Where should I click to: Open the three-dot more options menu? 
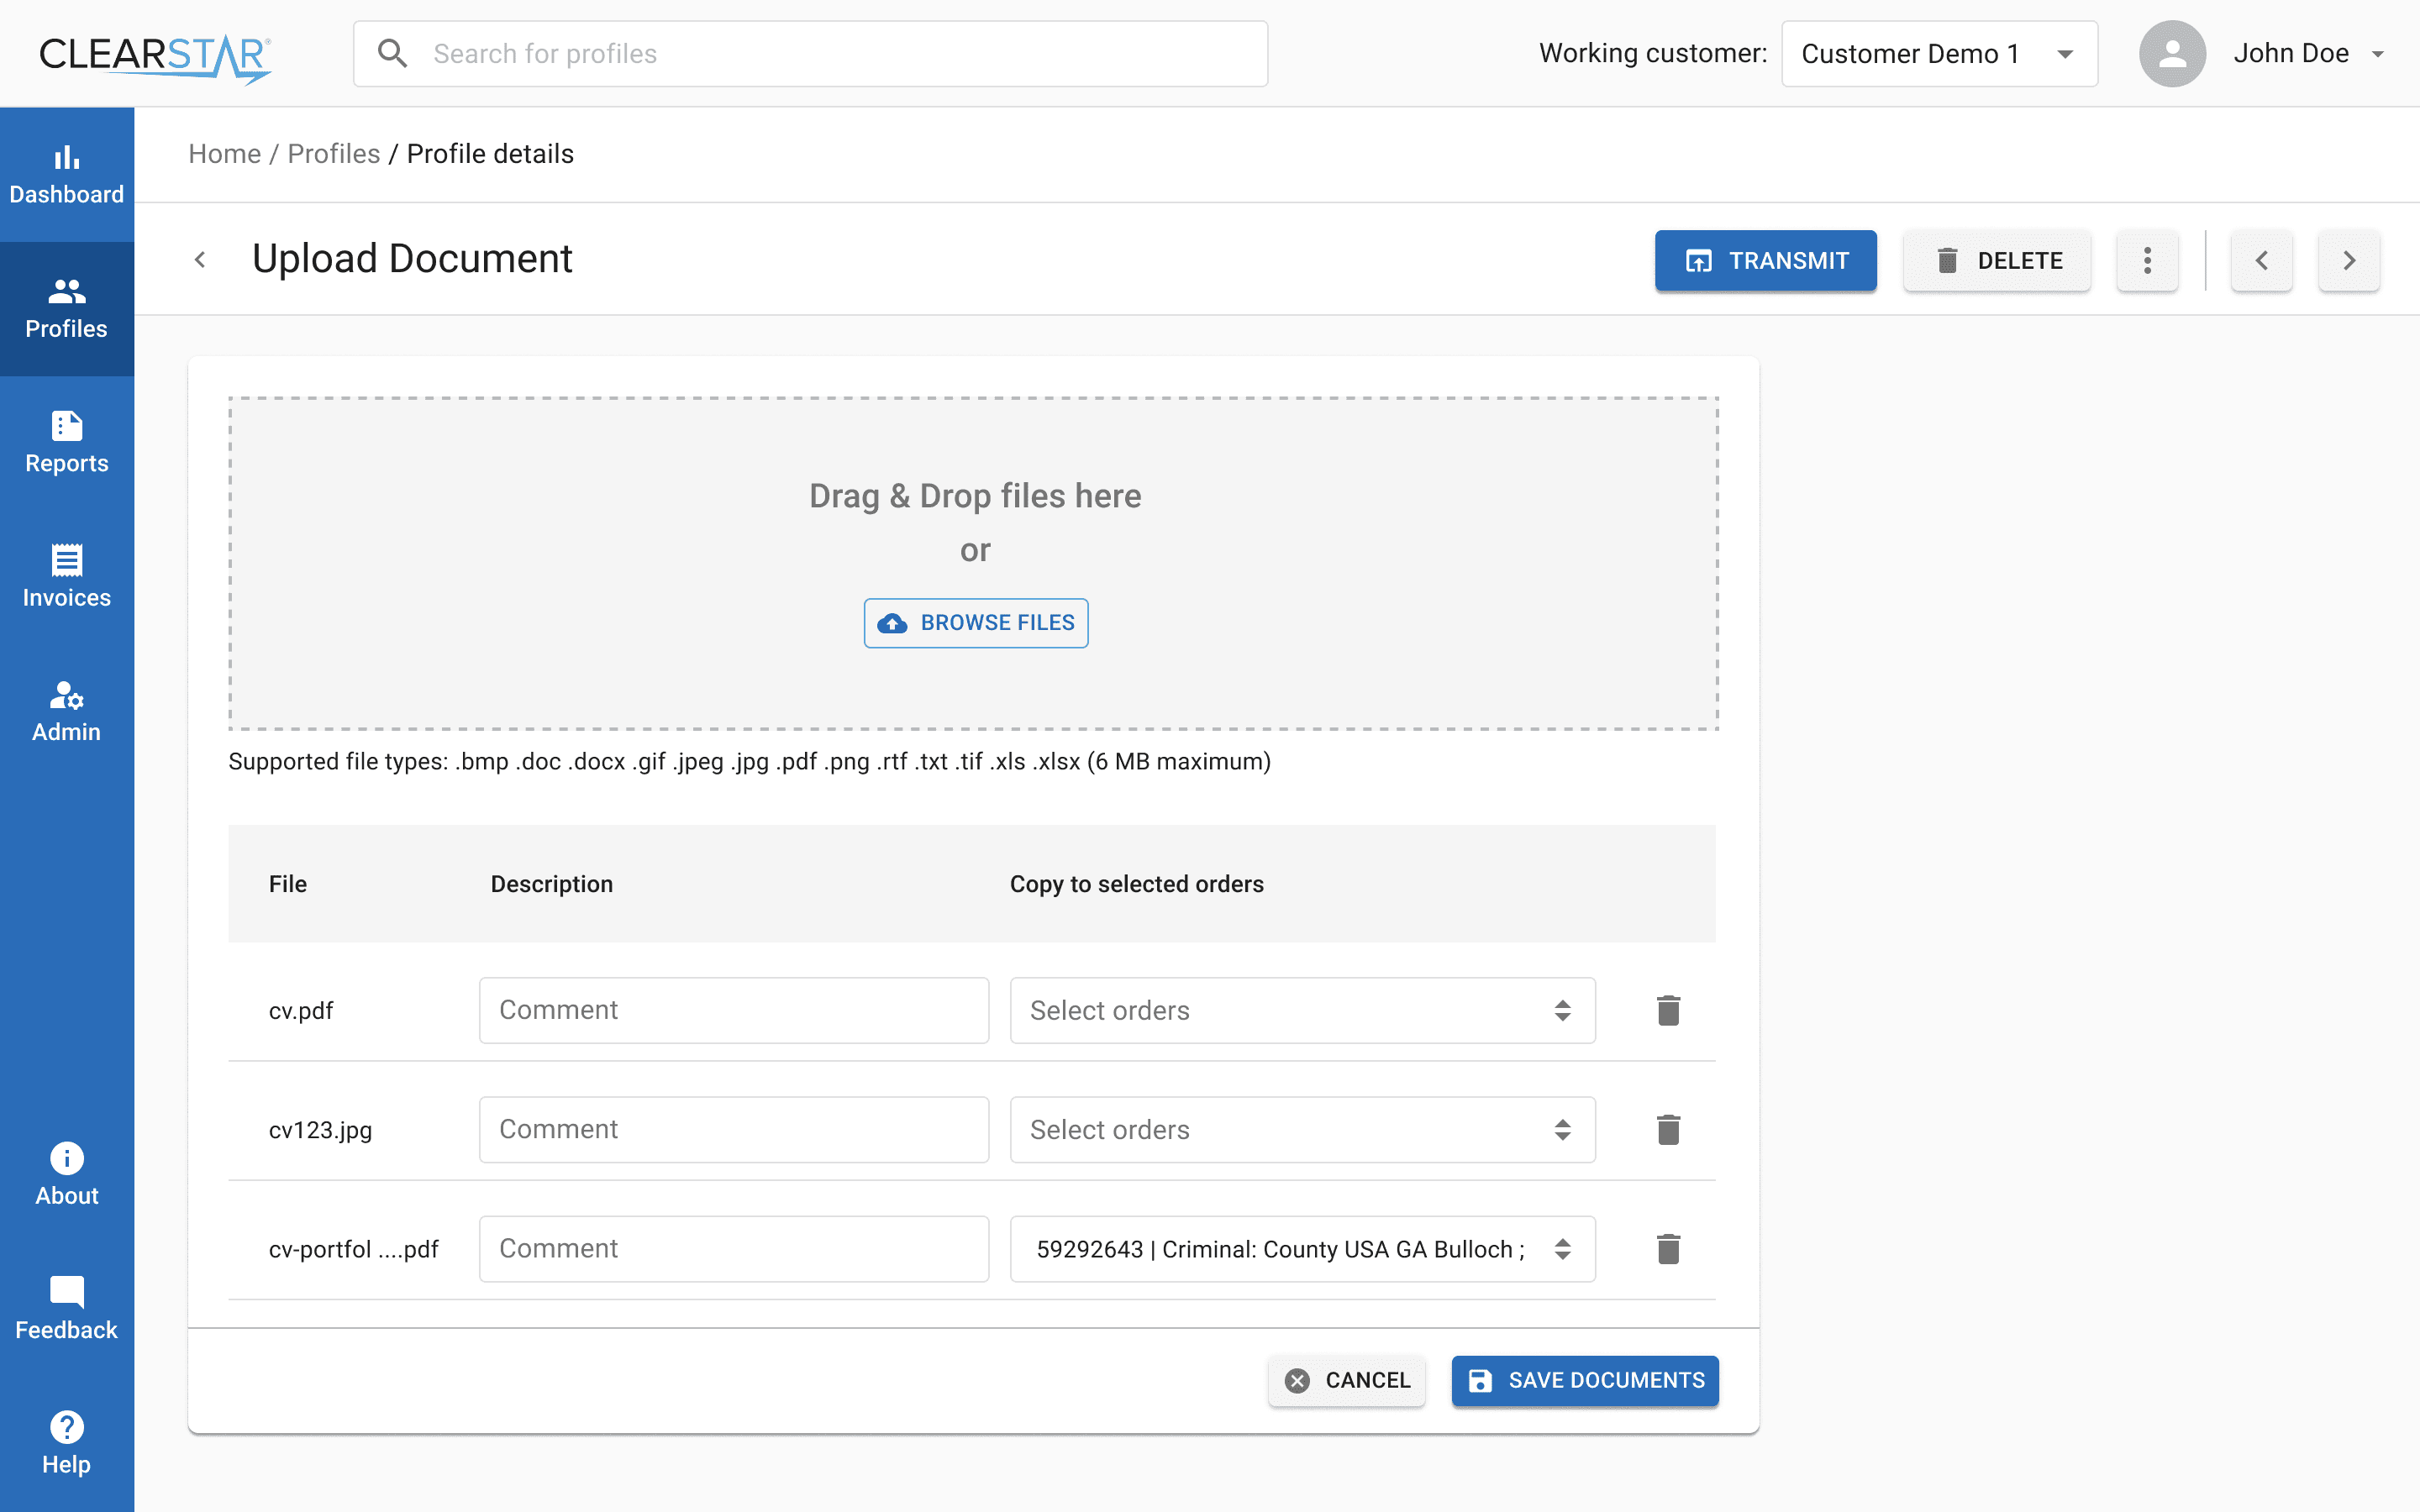[x=2146, y=261]
